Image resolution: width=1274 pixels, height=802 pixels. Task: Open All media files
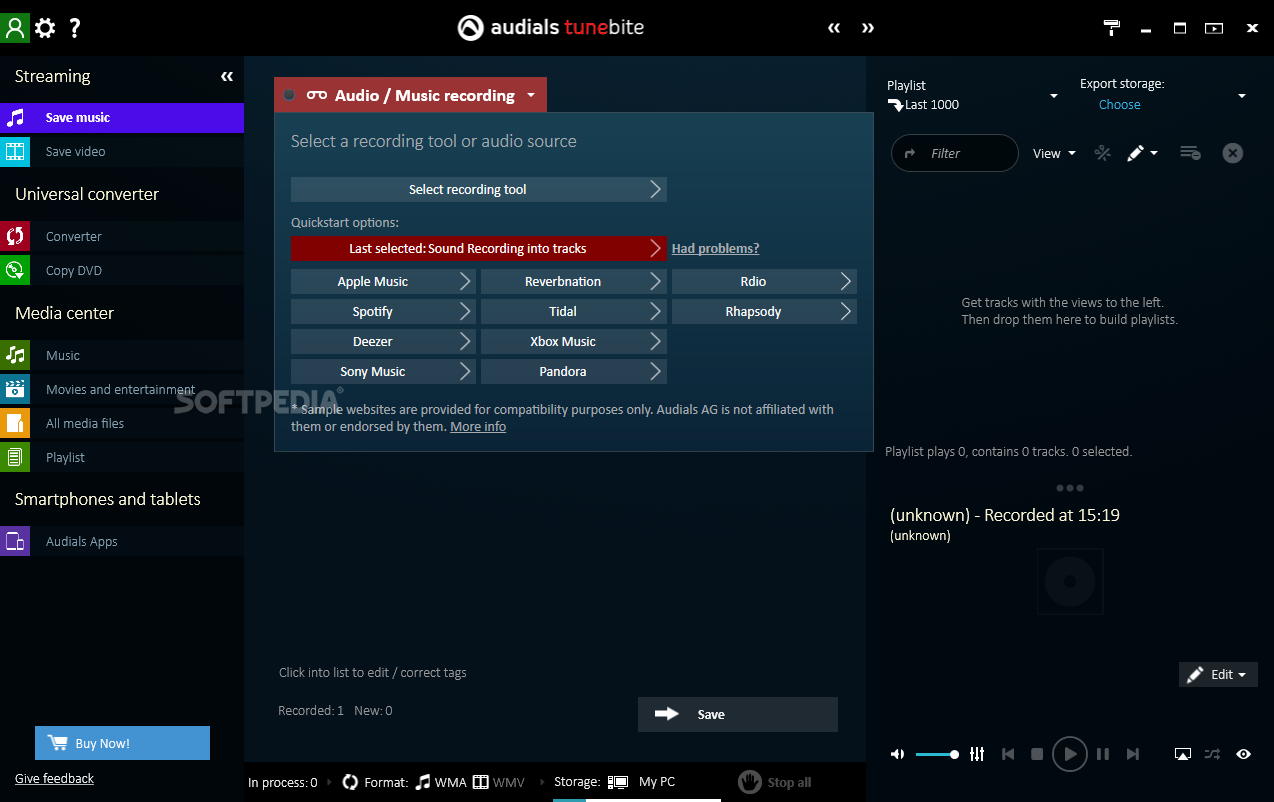122,424
